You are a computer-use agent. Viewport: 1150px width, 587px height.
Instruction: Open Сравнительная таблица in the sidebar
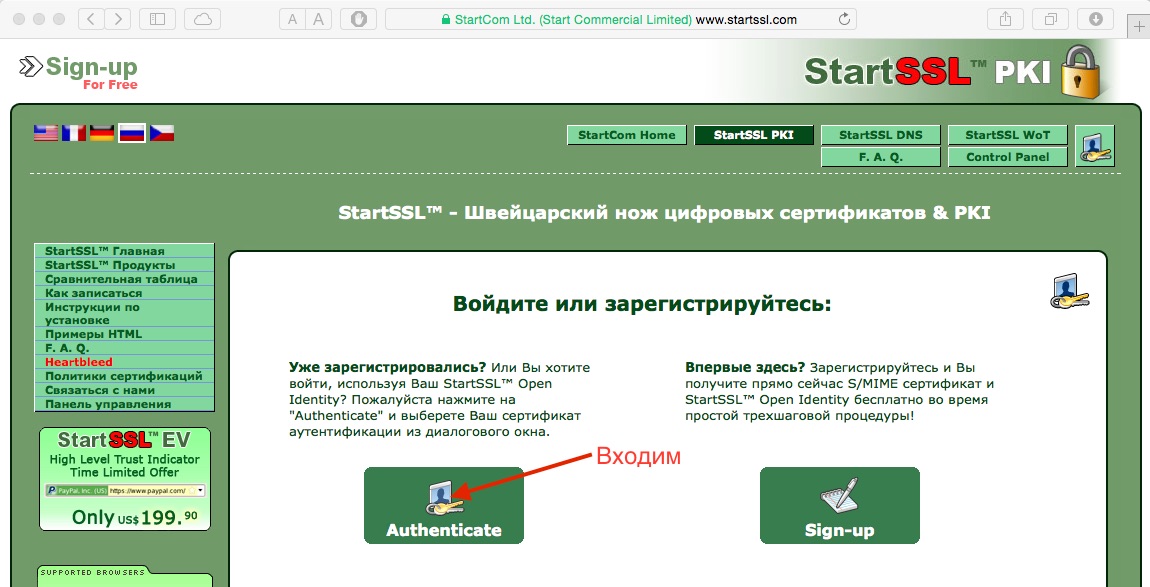point(121,279)
